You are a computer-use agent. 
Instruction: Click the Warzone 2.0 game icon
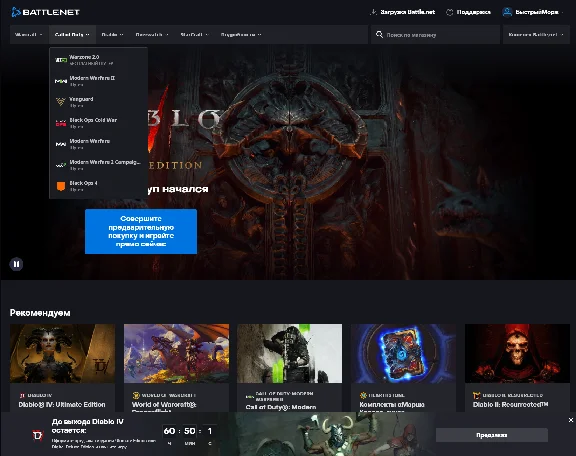point(61,60)
